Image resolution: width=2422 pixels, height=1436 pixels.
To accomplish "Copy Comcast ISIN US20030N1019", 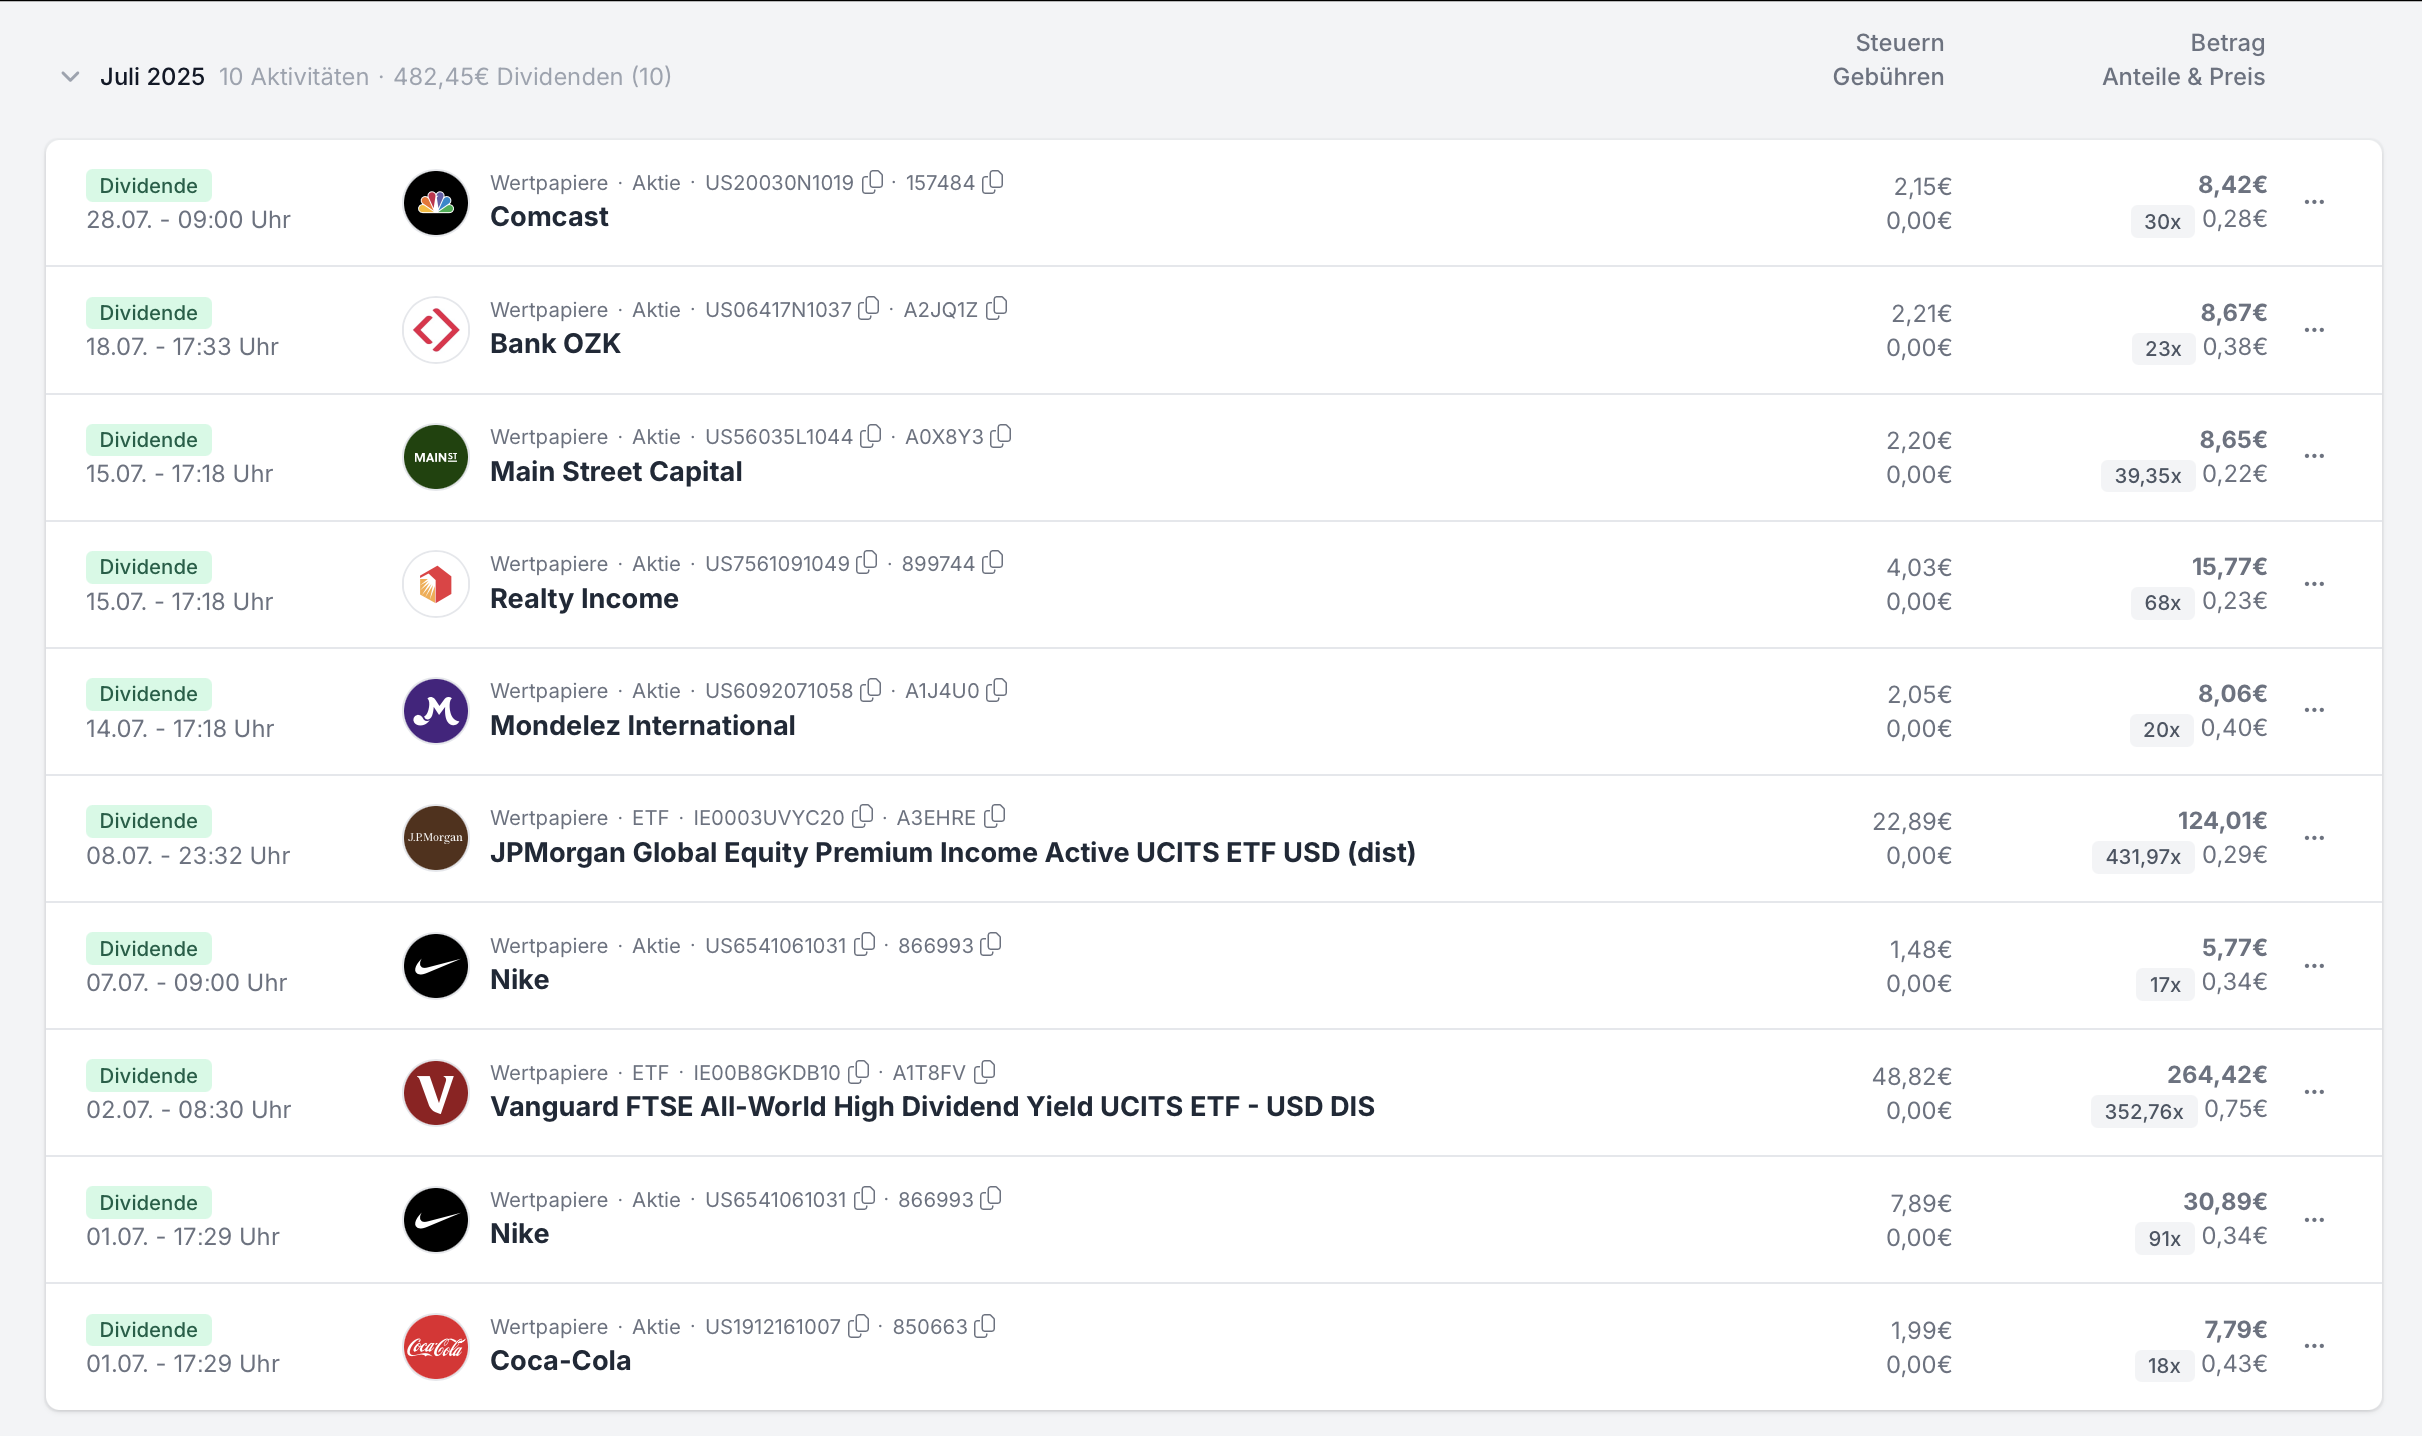I will 873,182.
